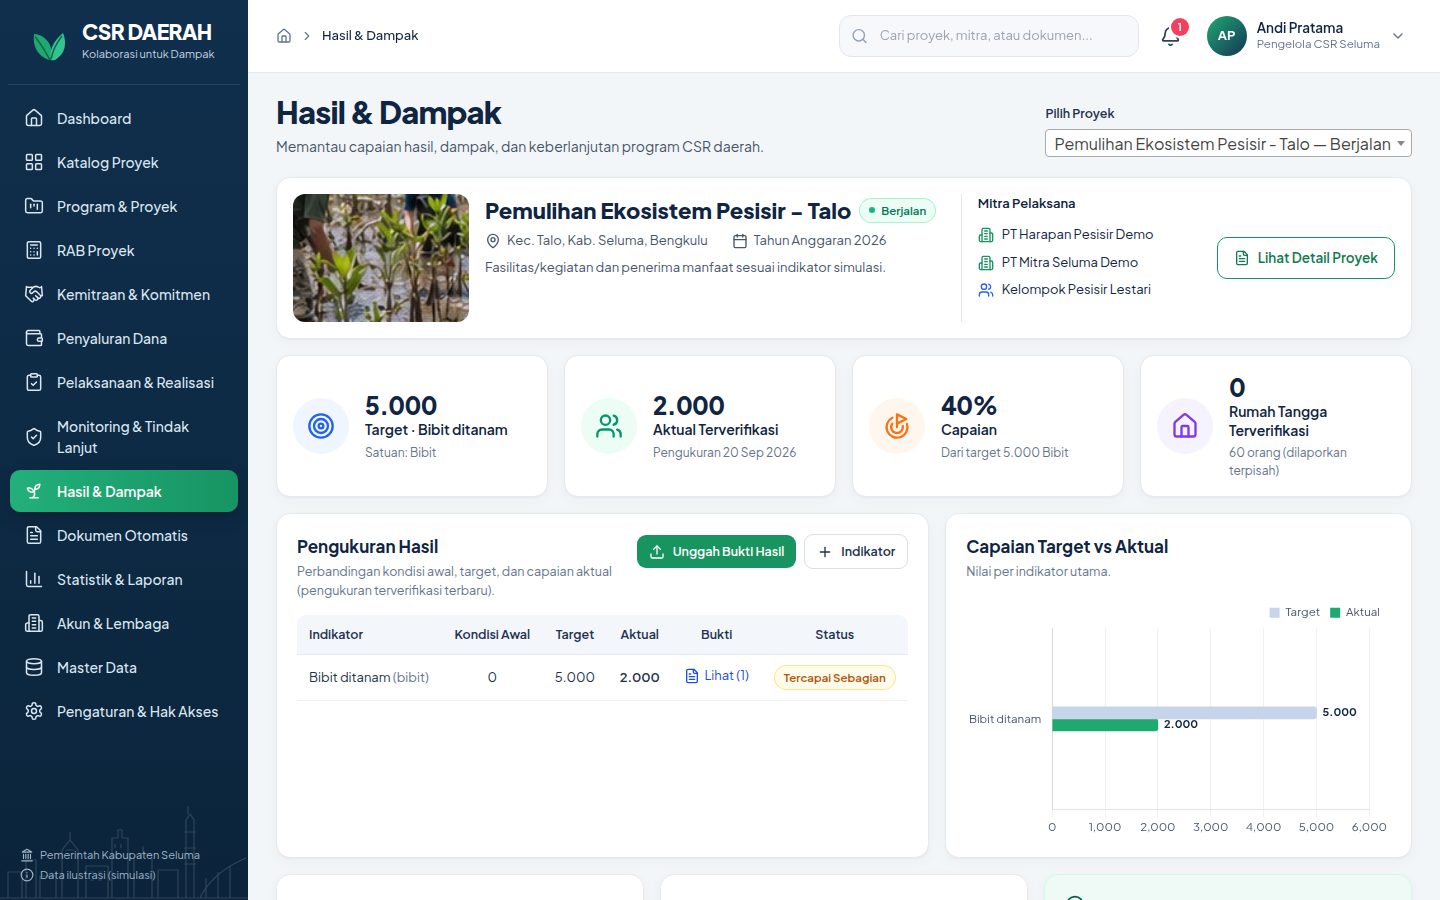The image size is (1440, 900).
Task: Click the Statistik & Laporan chart icon
Action: point(34,579)
